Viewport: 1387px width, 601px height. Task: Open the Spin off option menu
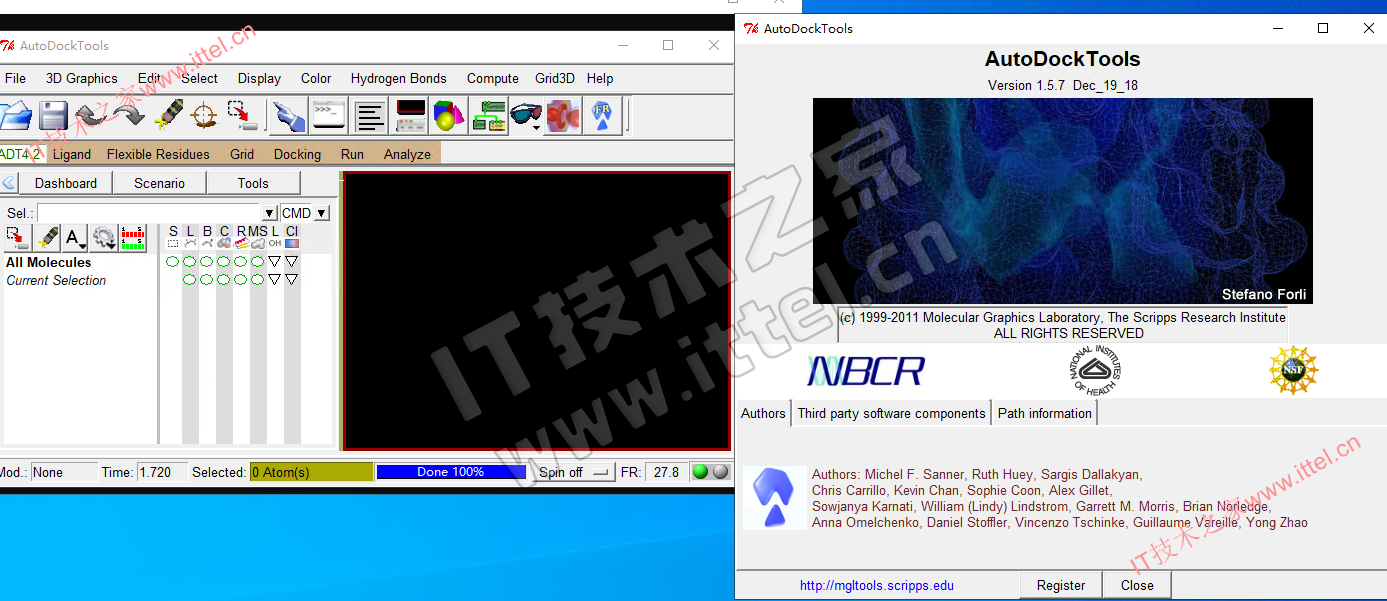point(574,472)
